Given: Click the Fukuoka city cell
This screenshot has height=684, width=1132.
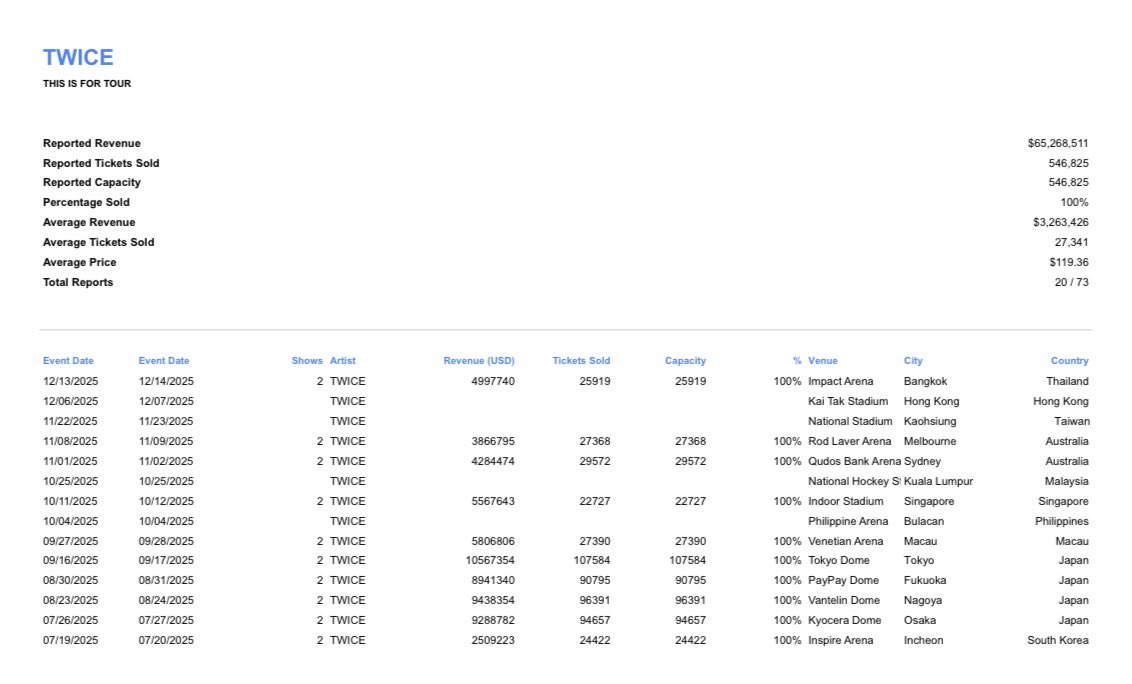Looking at the screenshot, I should pos(925,581).
